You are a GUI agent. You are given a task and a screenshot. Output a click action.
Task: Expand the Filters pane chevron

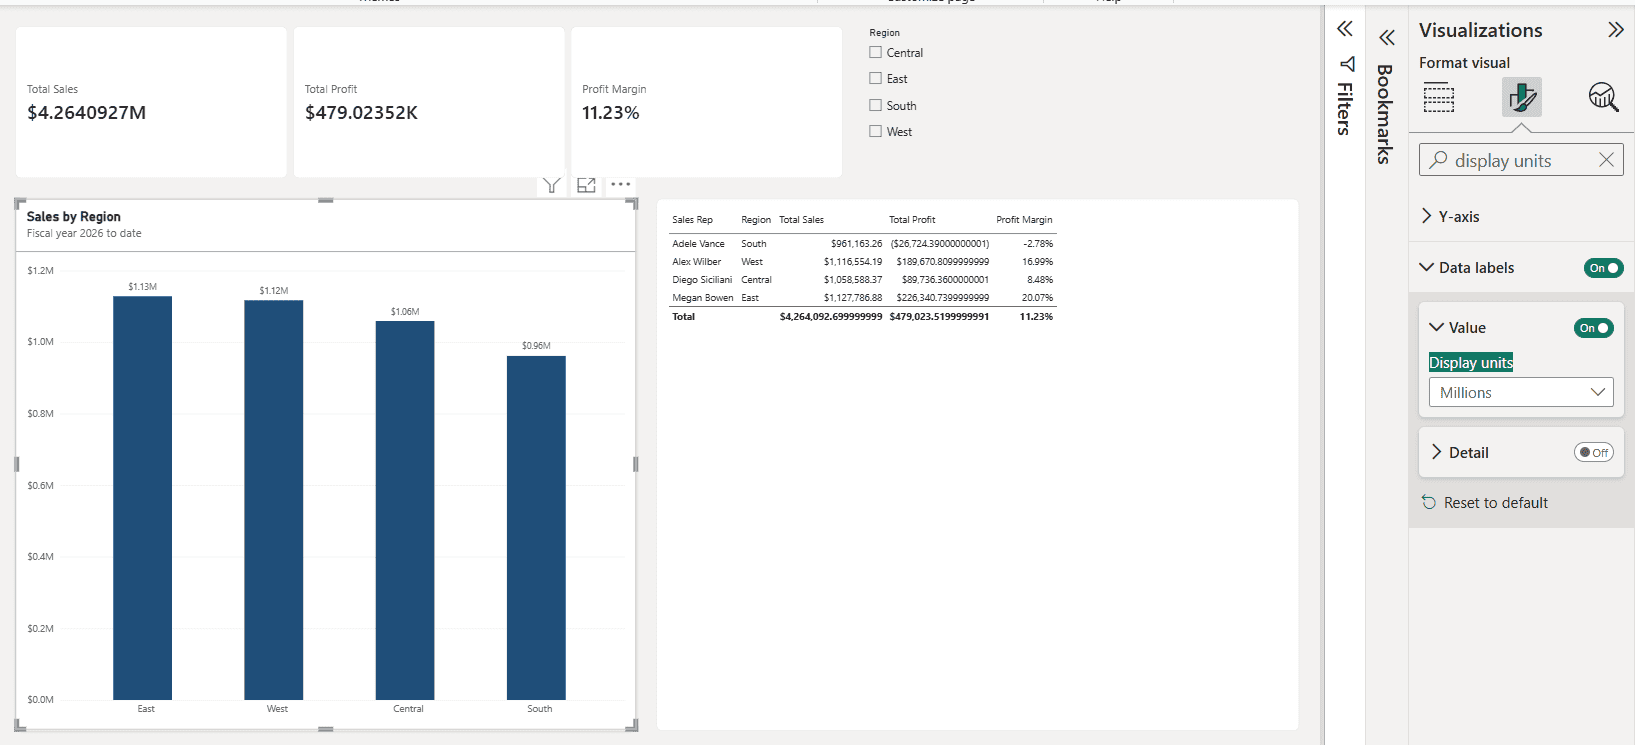pyautogui.click(x=1345, y=29)
